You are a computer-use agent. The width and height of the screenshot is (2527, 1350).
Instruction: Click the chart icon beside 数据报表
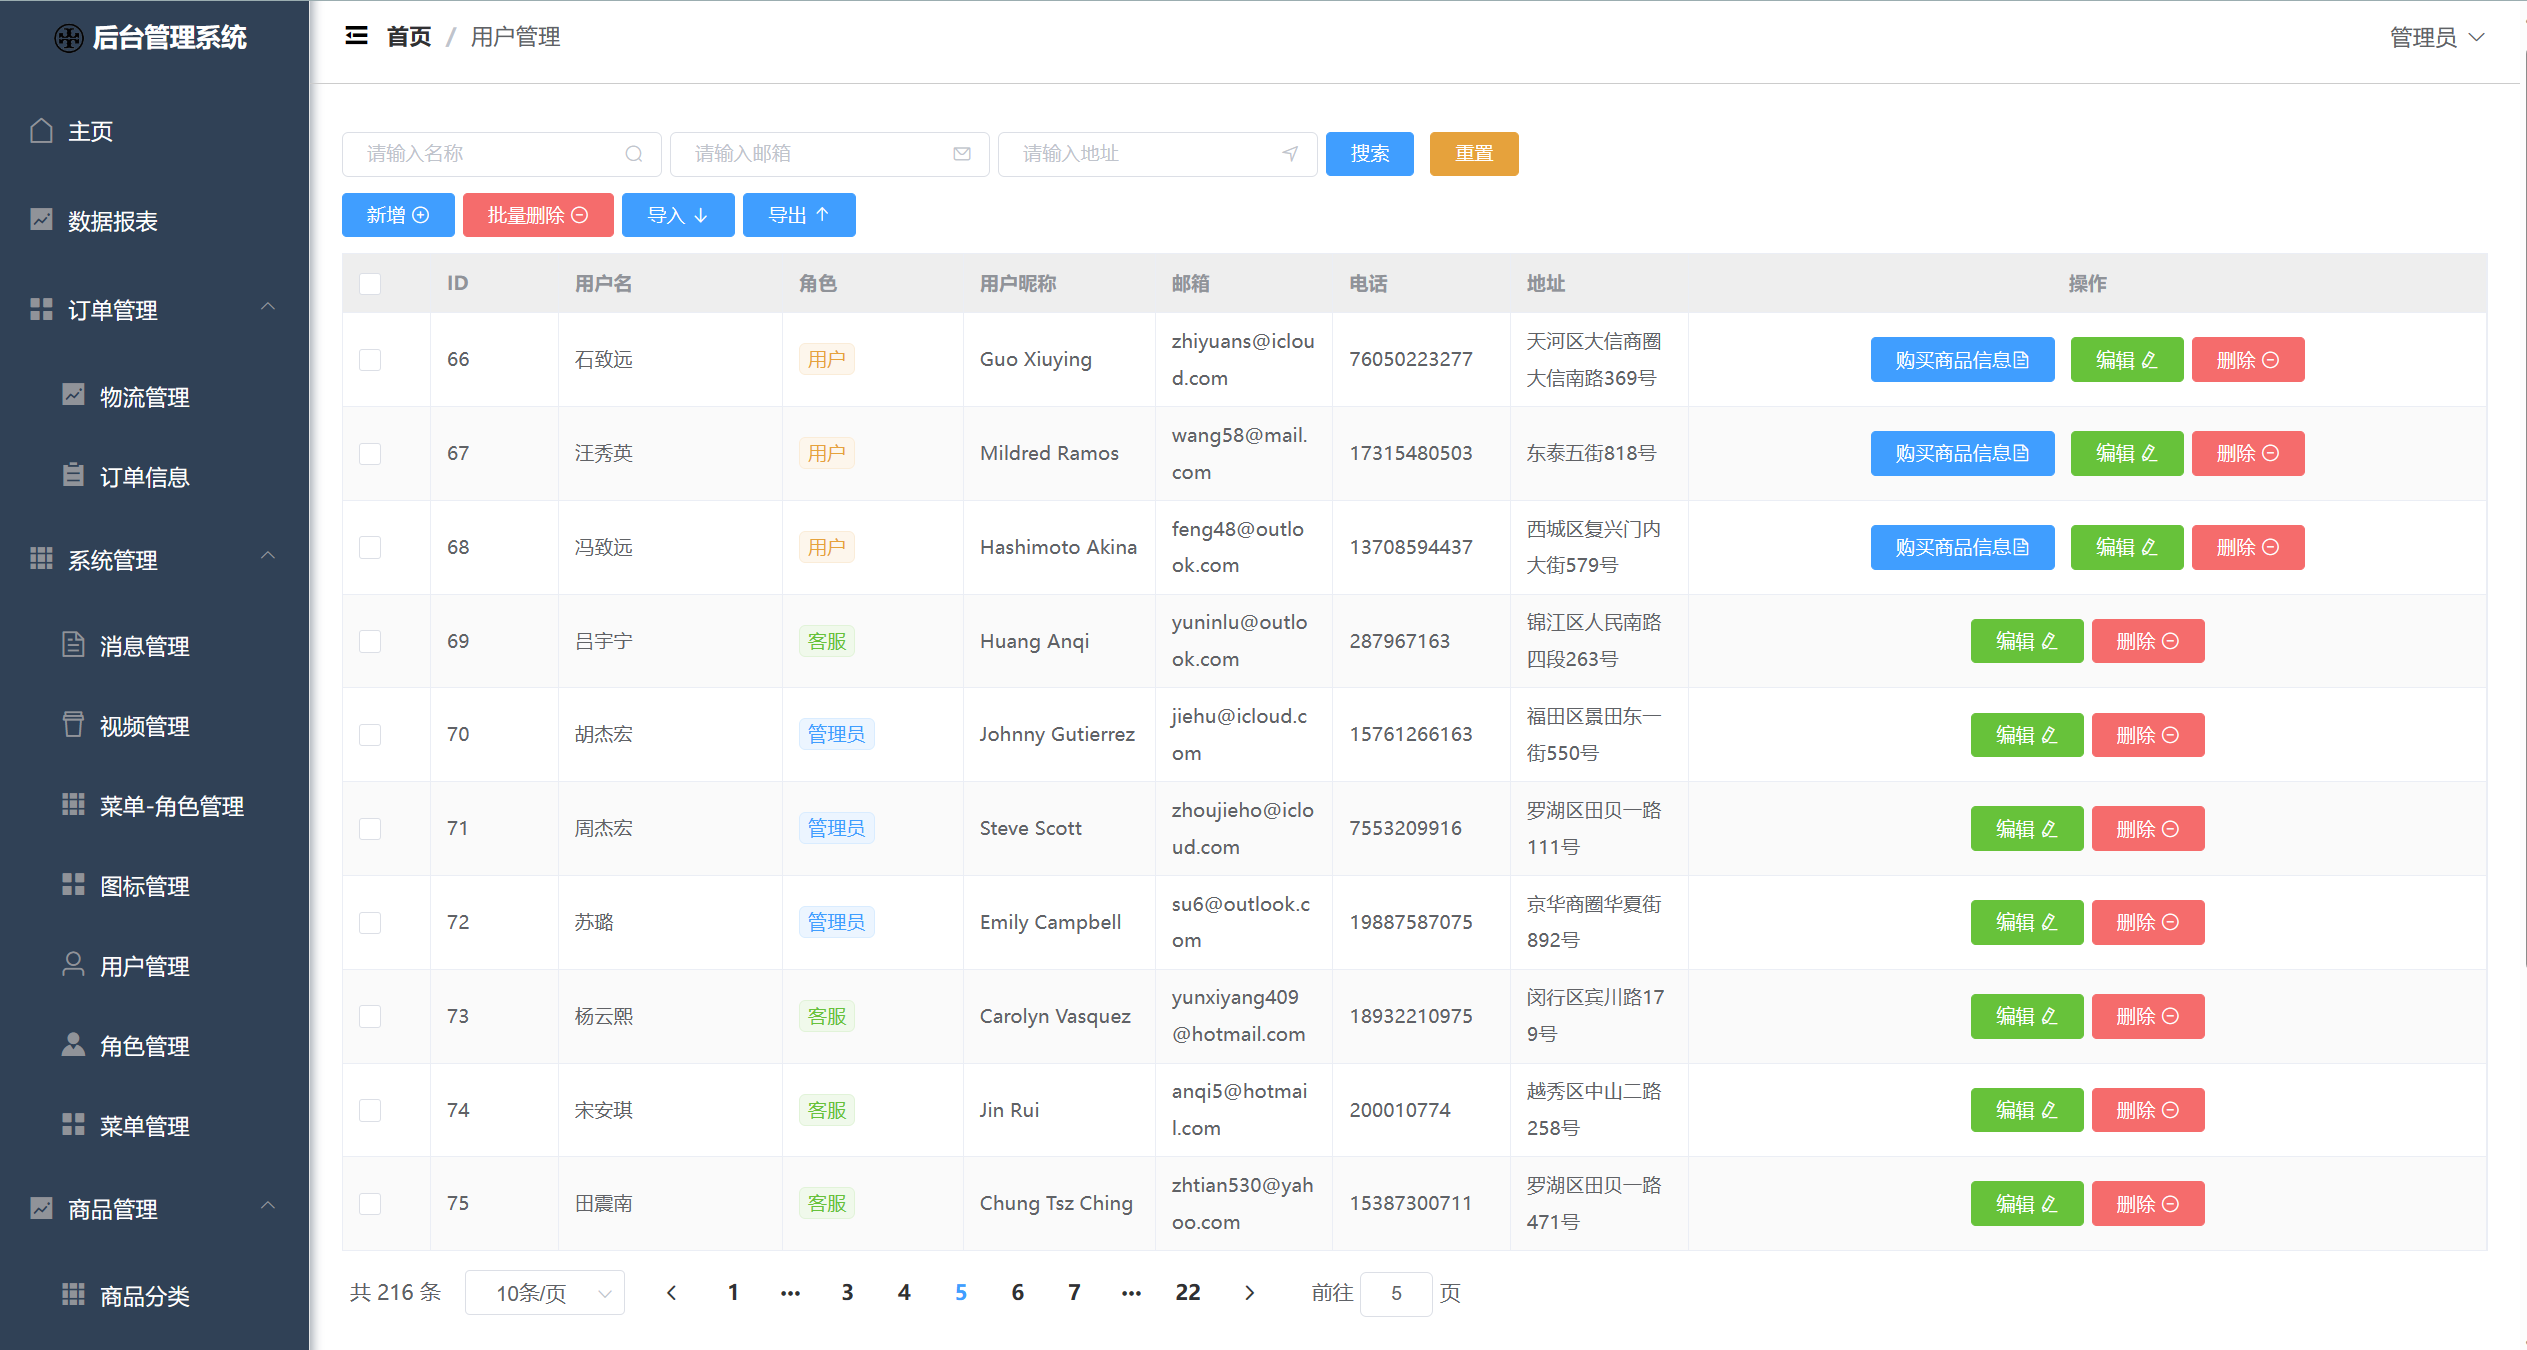[x=41, y=219]
